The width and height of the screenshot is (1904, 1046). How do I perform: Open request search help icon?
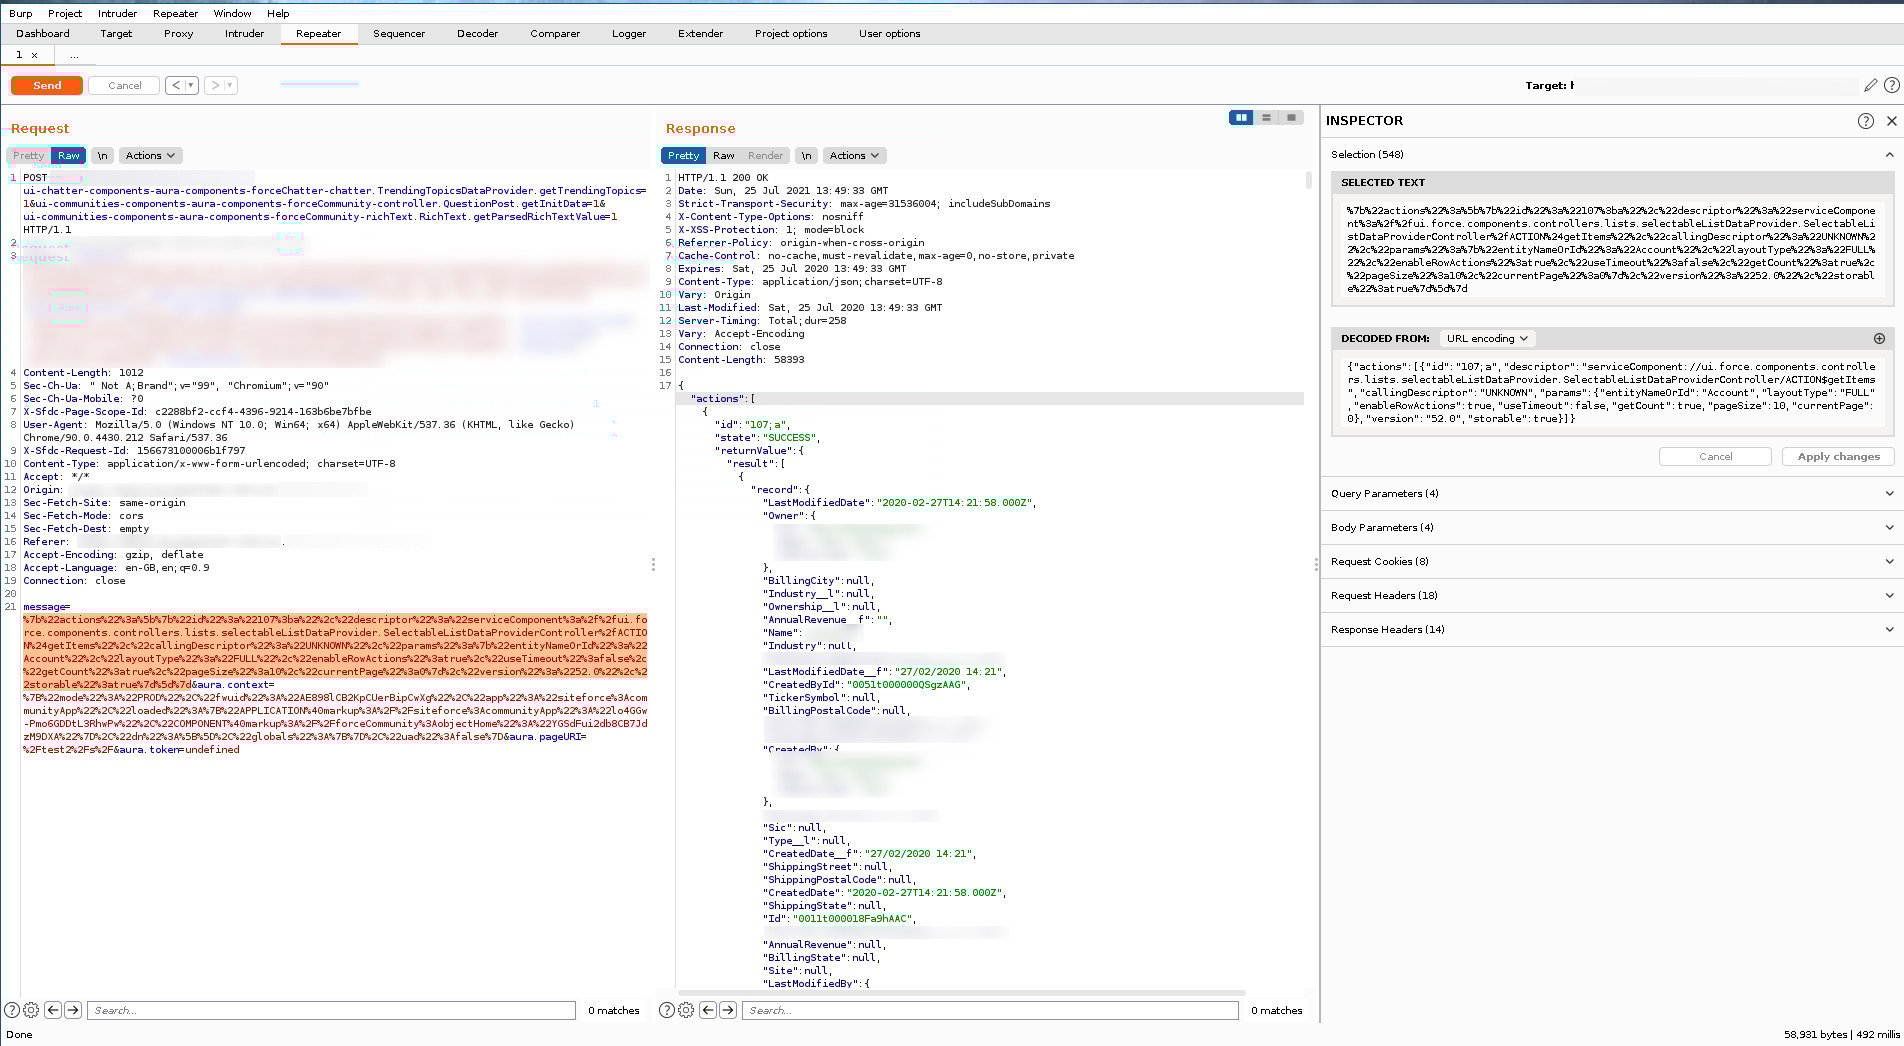click(12, 1010)
